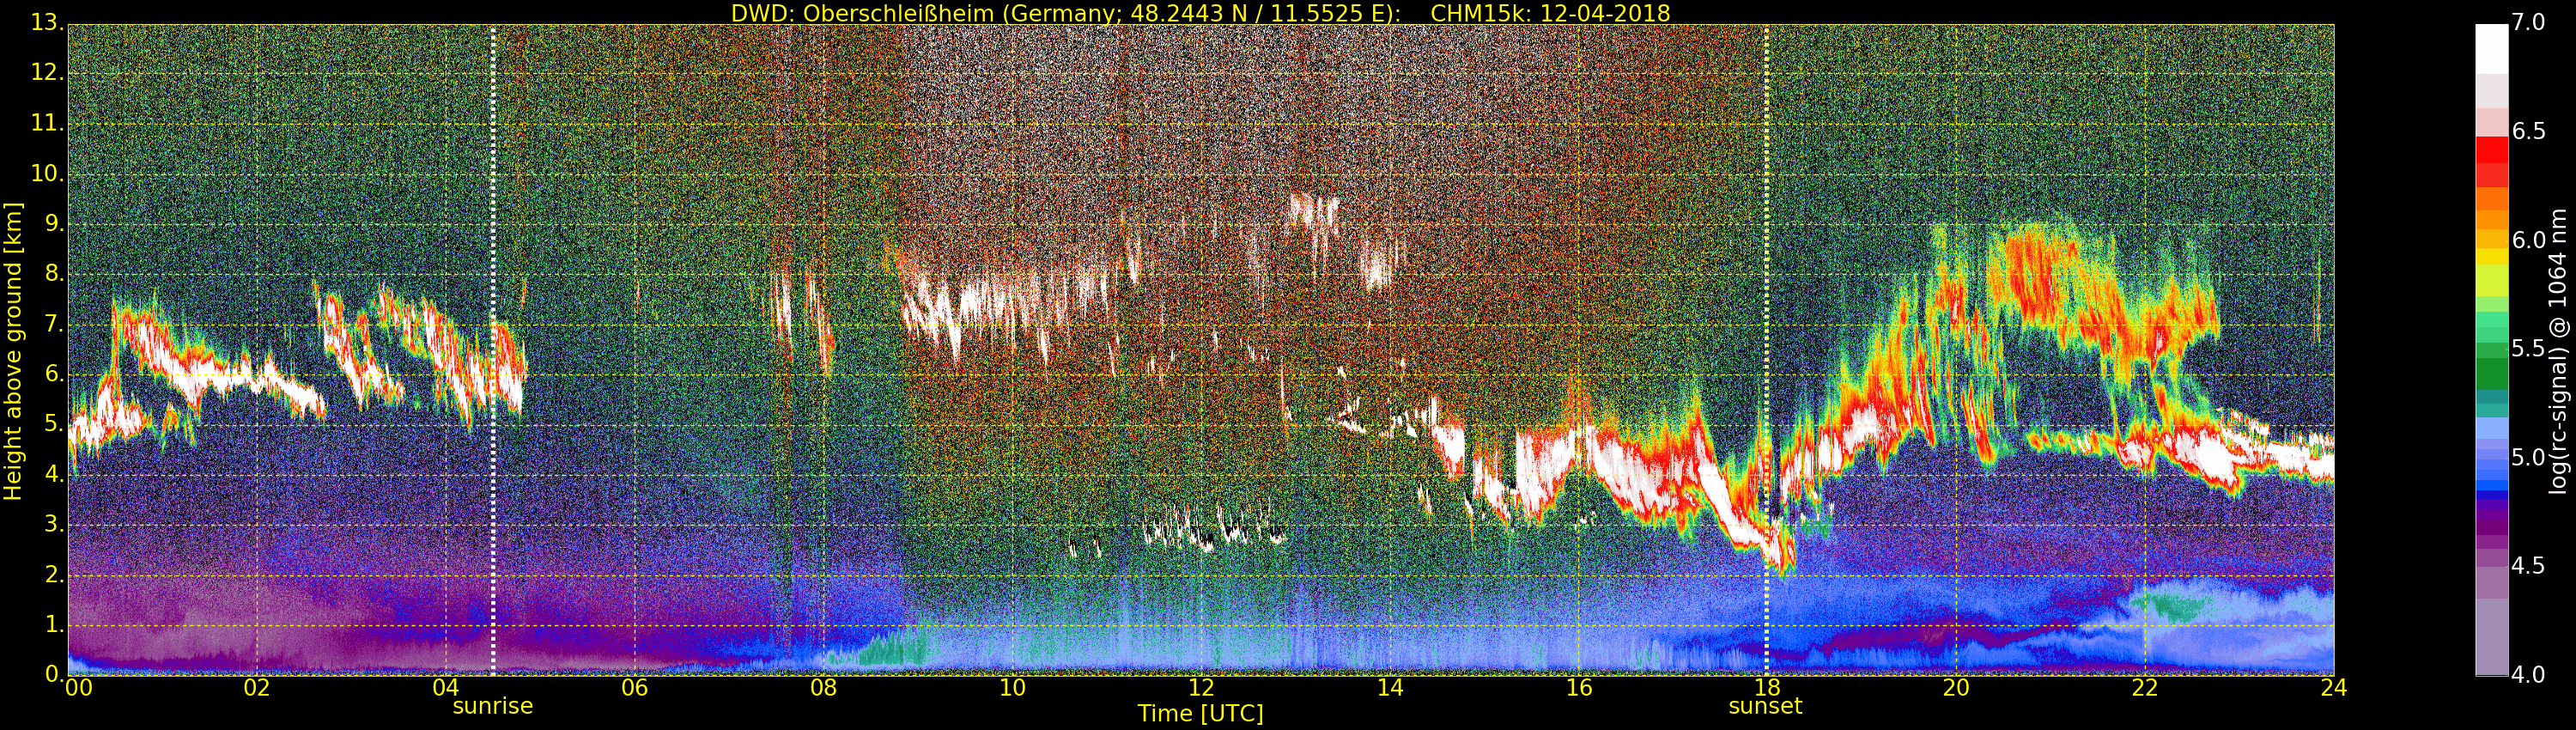Click the colorbar tick value 6.5

pos(2528,131)
